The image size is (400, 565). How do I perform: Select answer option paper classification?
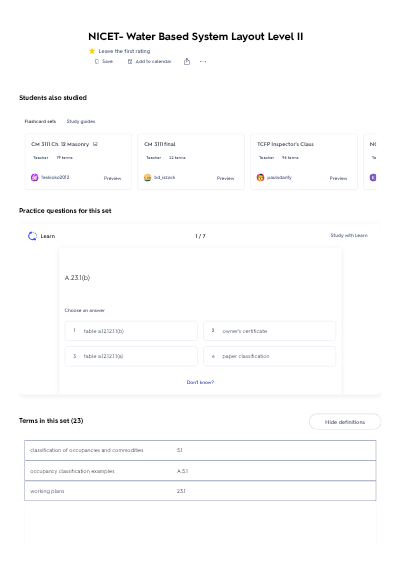[270, 356]
